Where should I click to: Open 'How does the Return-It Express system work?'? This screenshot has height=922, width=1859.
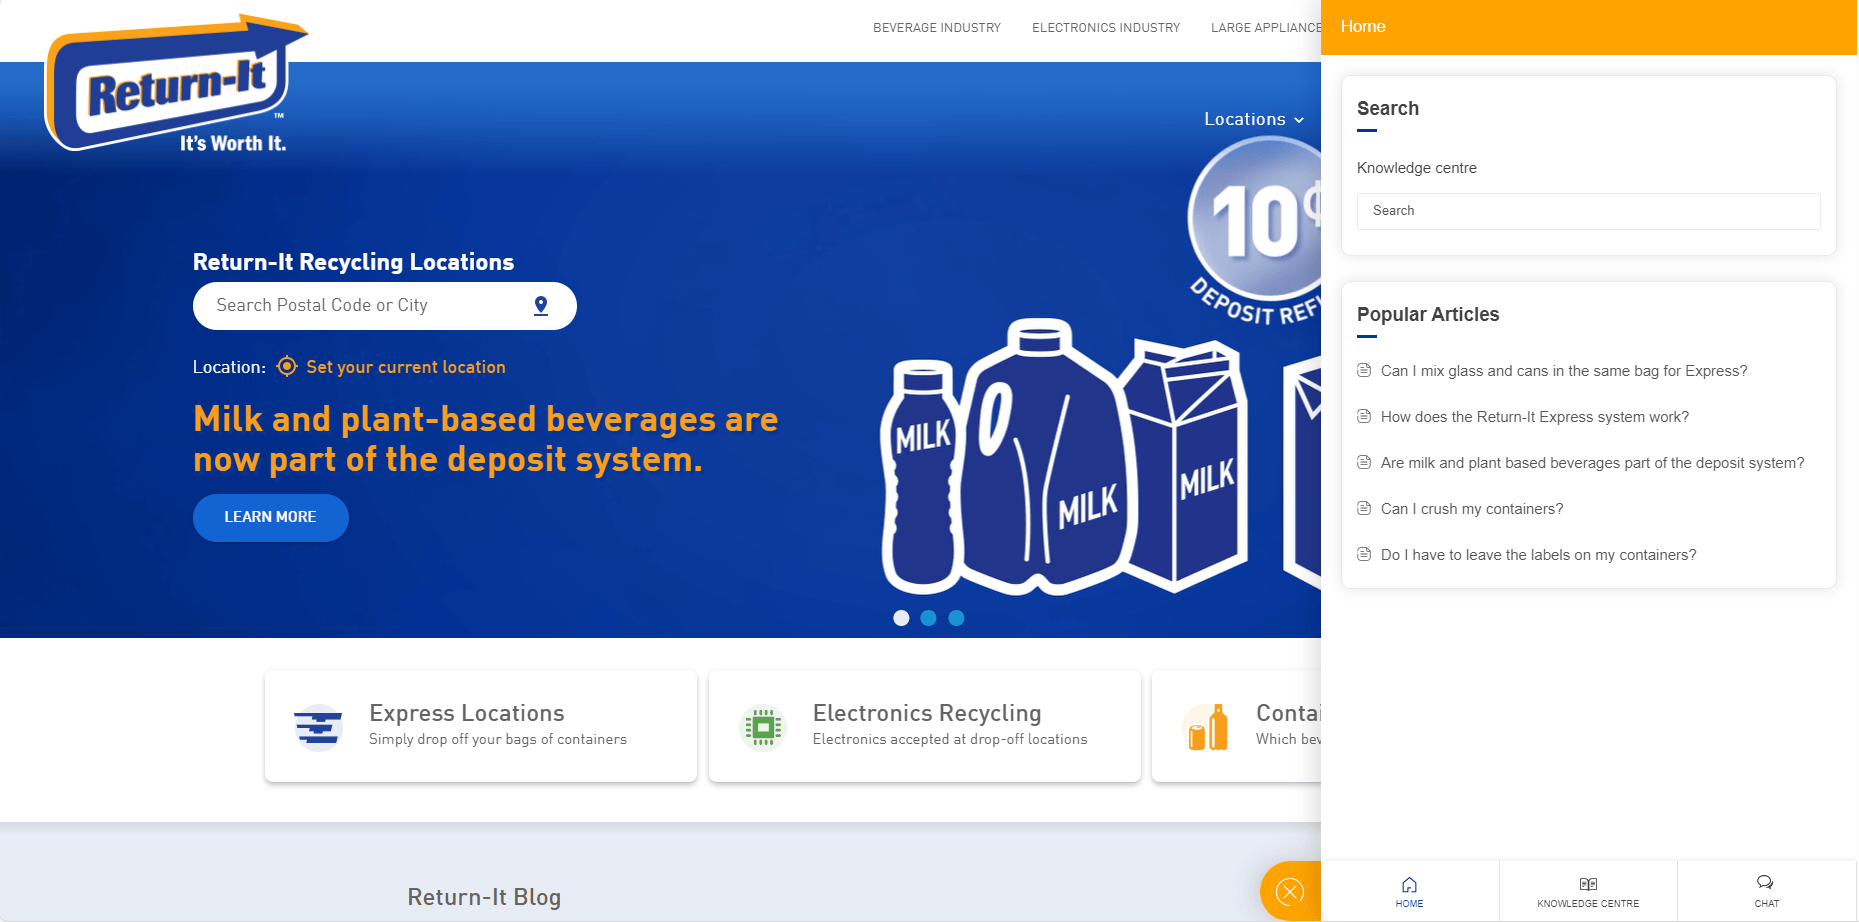pos(1535,417)
